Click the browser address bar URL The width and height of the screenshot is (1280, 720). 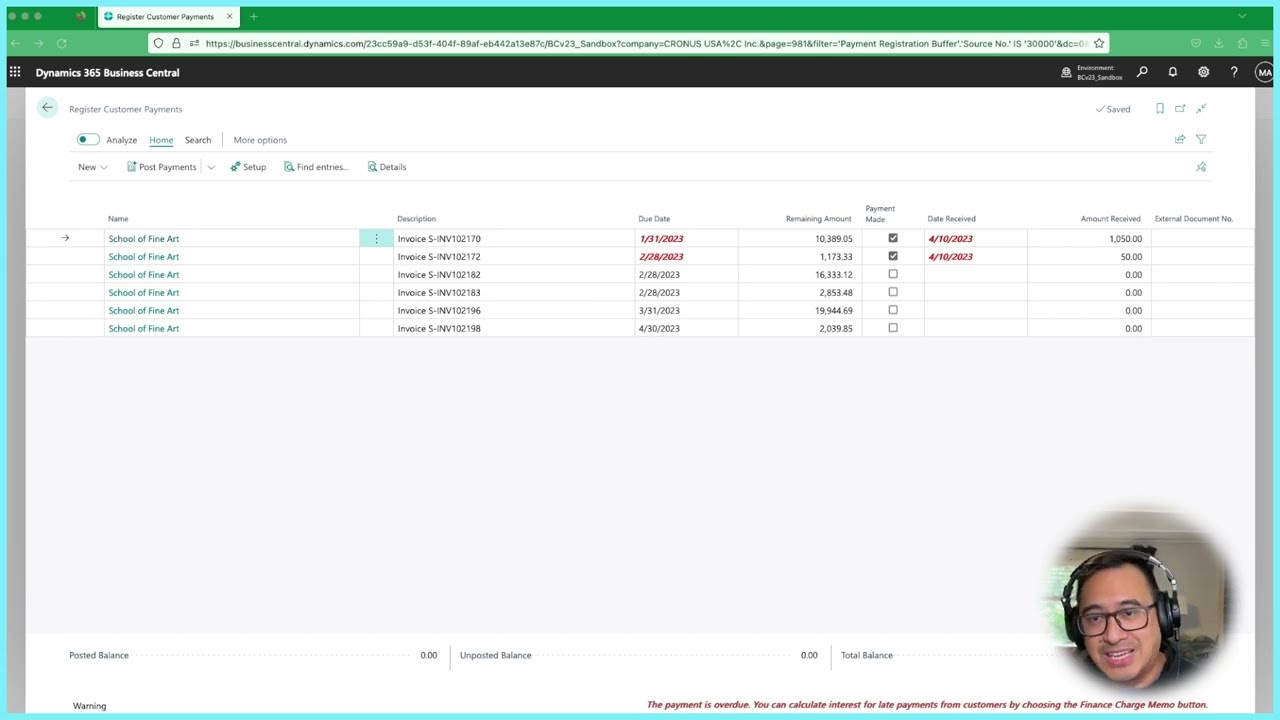tap(645, 43)
